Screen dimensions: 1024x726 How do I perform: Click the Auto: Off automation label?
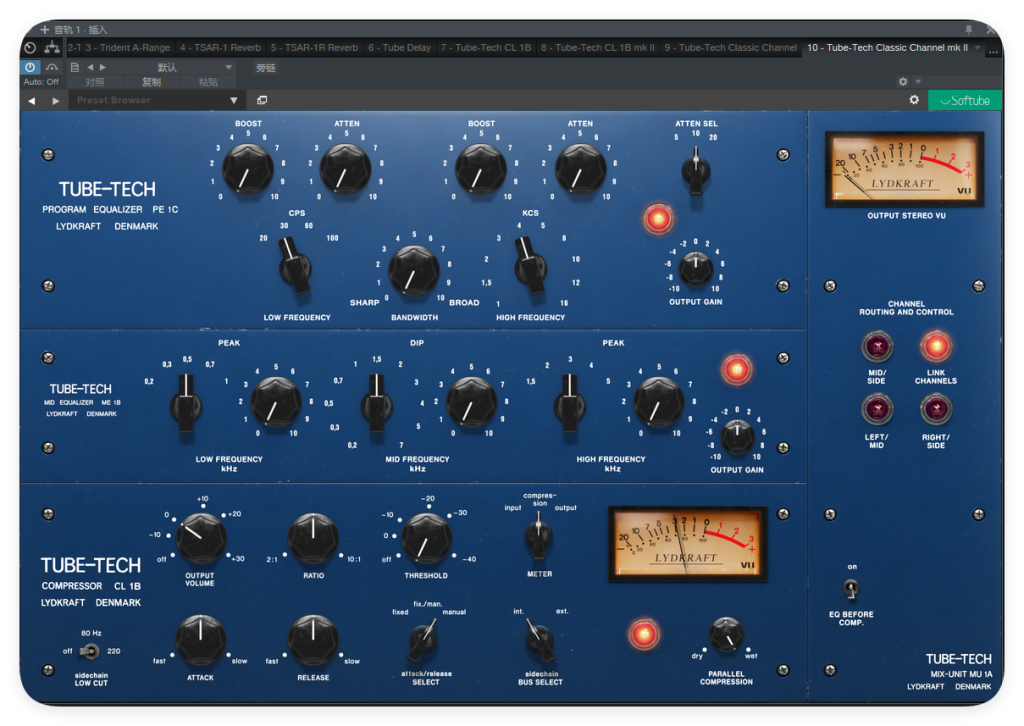pos(41,82)
